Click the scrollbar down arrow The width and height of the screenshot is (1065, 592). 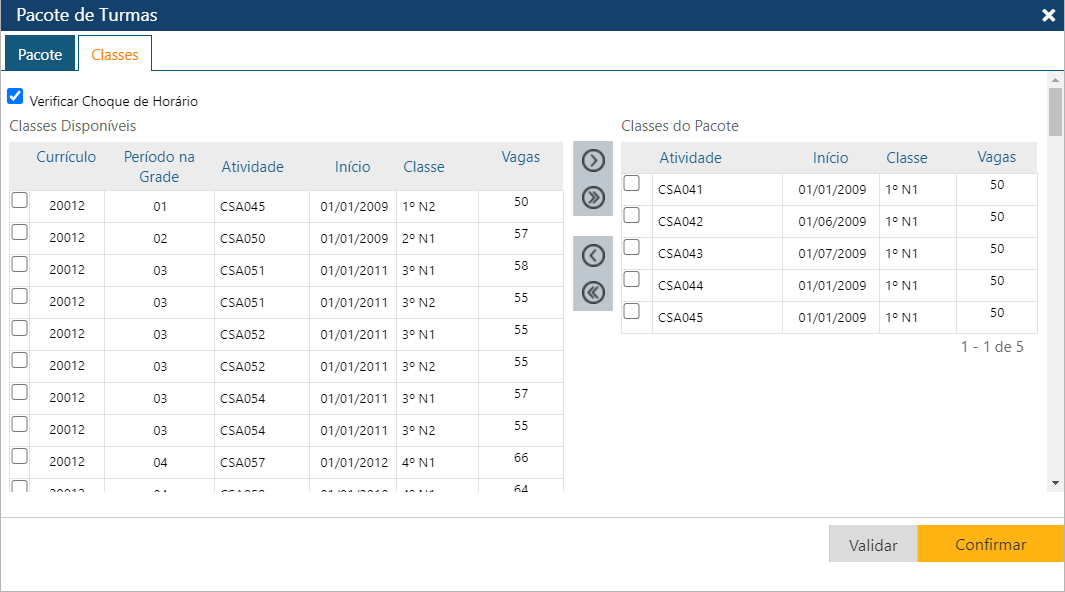click(1055, 482)
